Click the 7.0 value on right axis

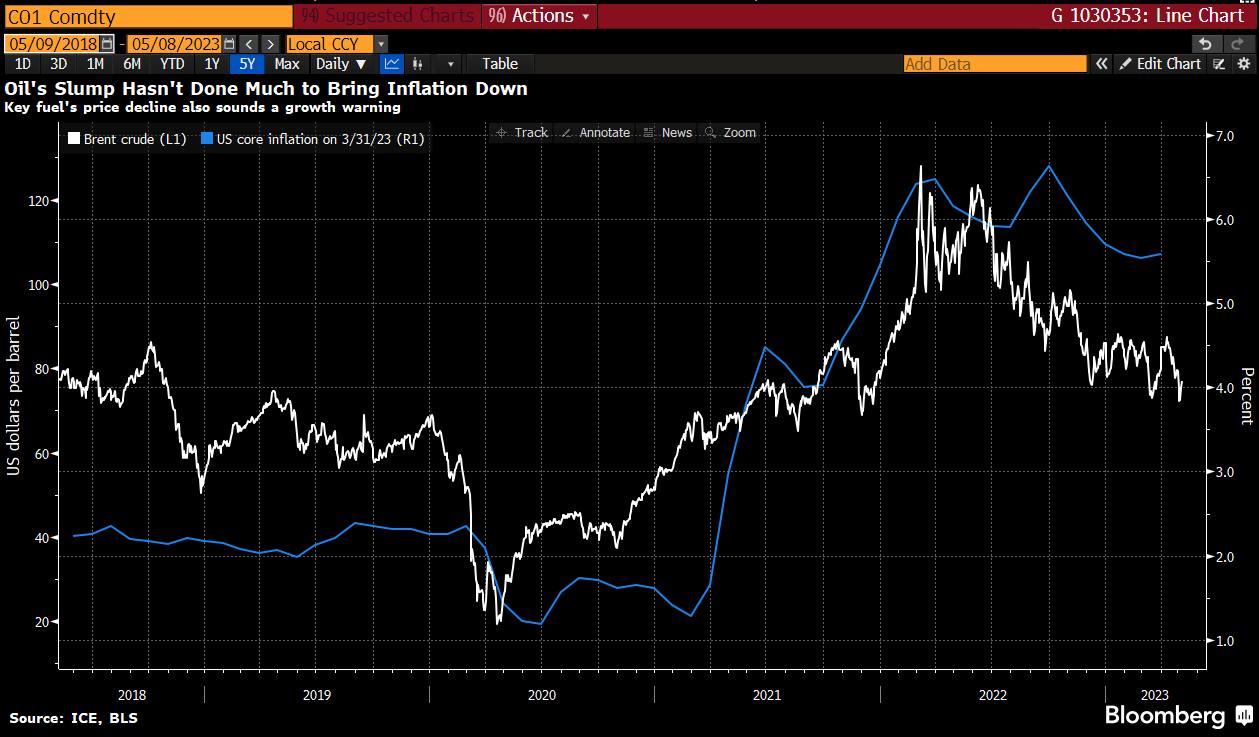click(x=1223, y=136)
